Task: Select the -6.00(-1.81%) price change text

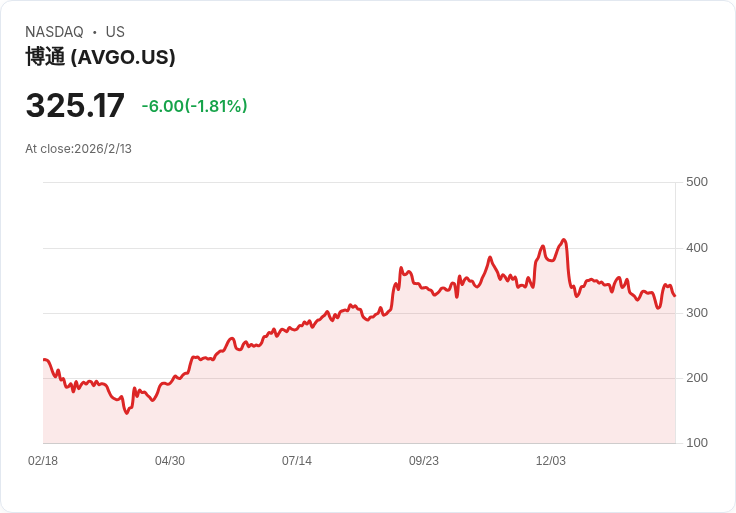Action: pos(194,106)
